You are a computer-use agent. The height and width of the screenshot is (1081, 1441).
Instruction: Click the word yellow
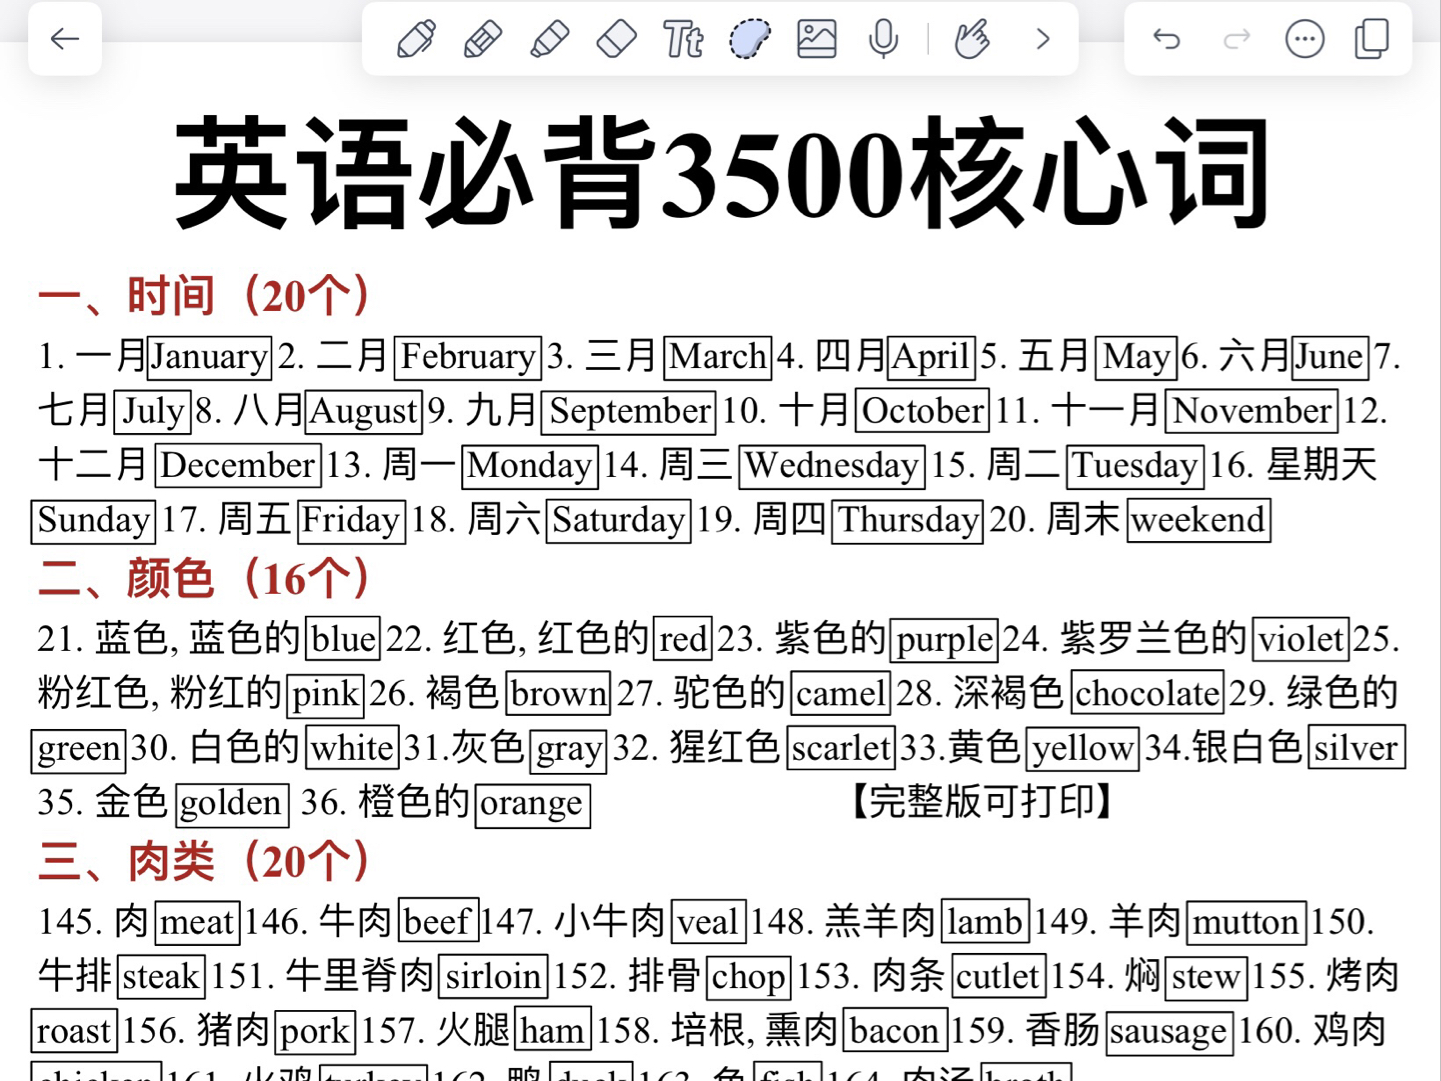pyautogui.click(x=1083, y=749)
